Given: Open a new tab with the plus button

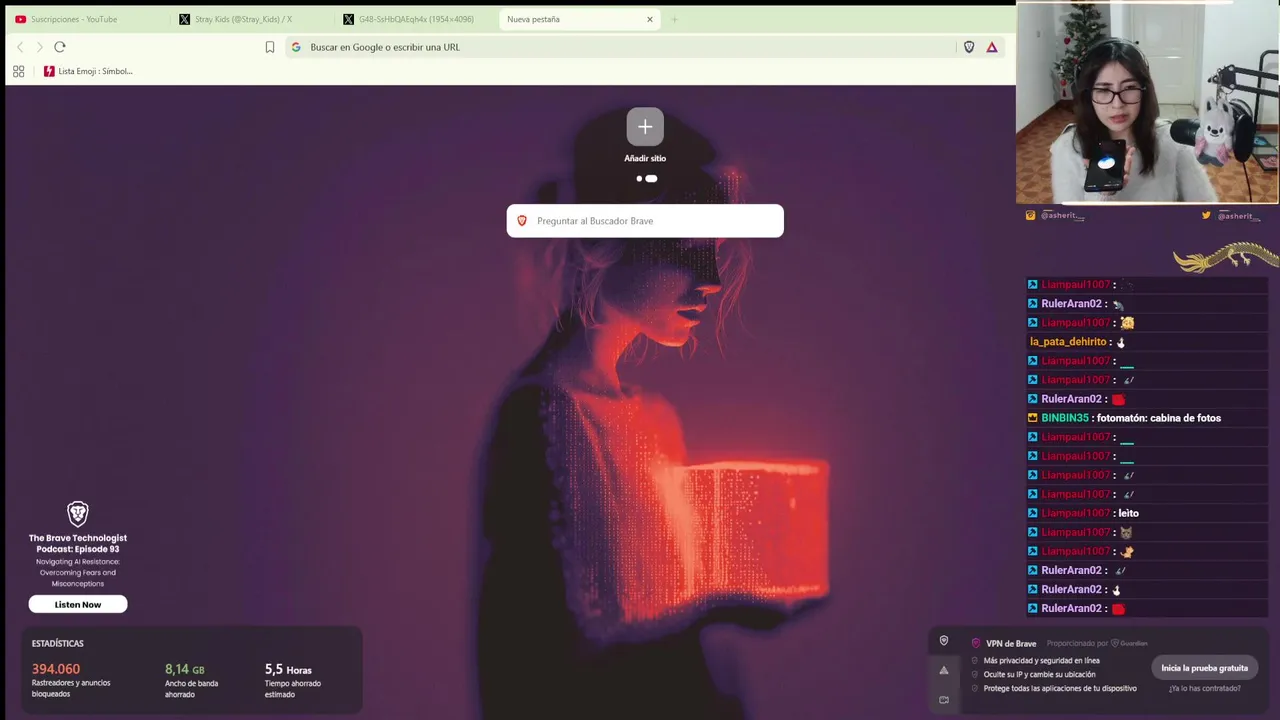Looking at the screenshot, I should (x=674, y=19).
